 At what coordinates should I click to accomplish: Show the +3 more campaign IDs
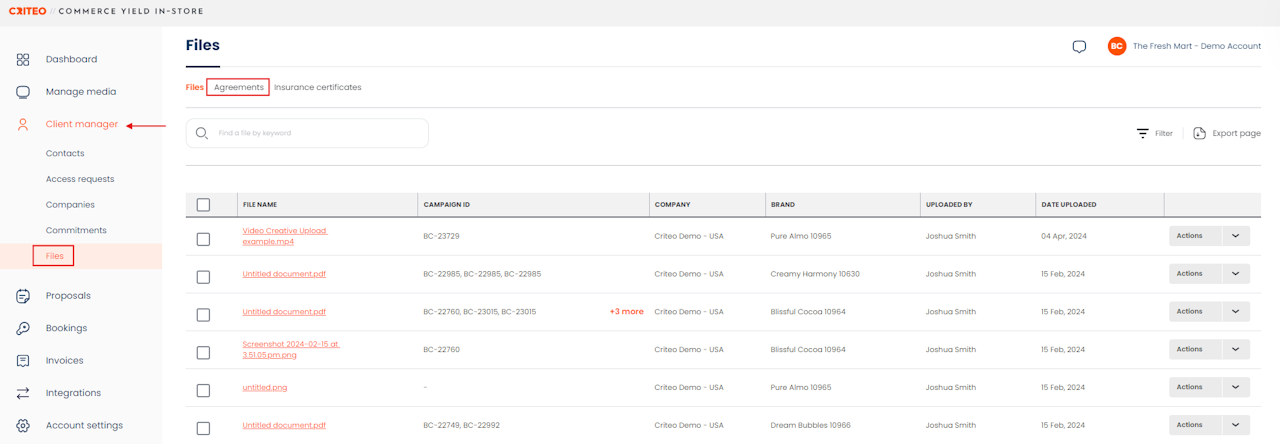pos(626,312)
